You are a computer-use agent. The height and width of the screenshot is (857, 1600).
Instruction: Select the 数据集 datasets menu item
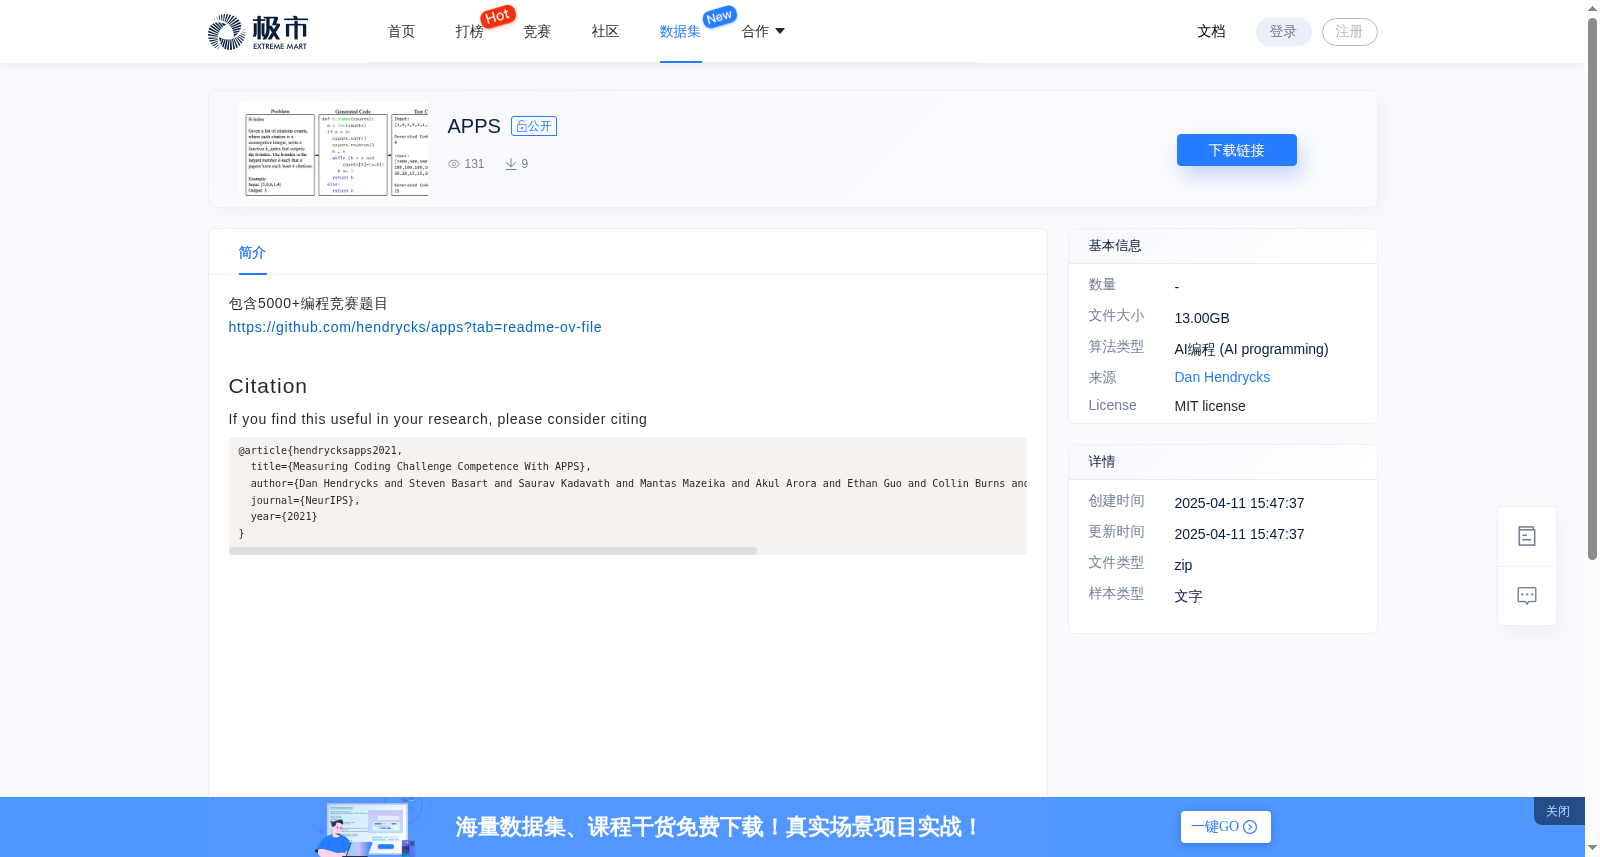[680, 32]
